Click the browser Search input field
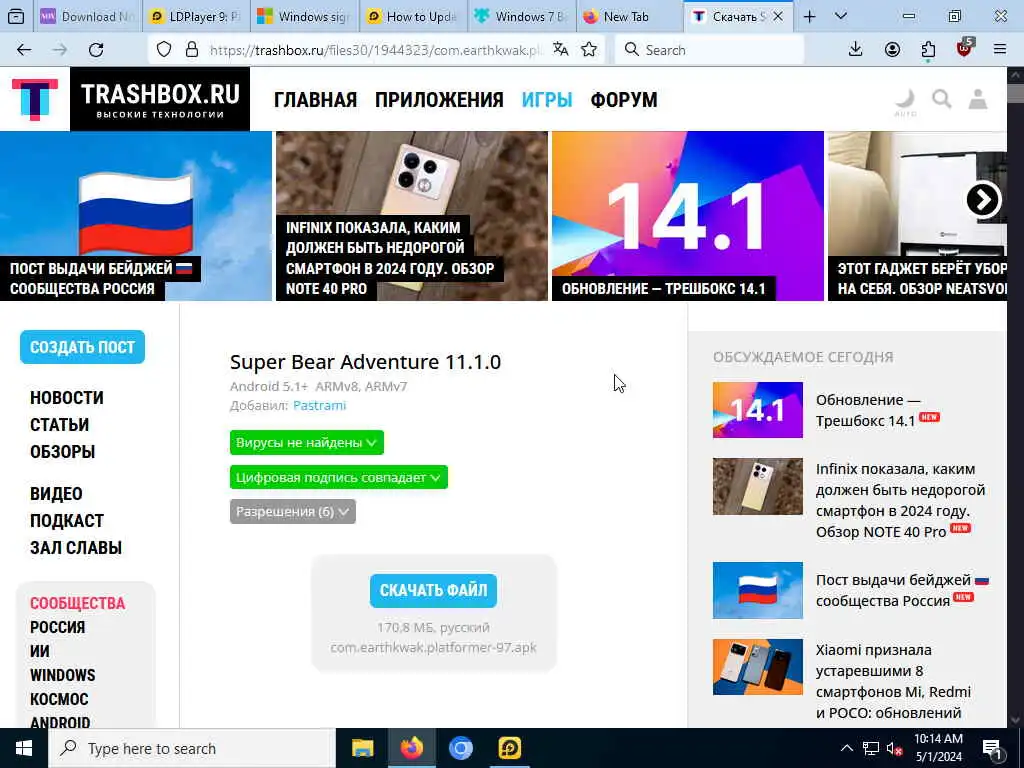This screenshot has height=768, width=1024. pos(710,50)
